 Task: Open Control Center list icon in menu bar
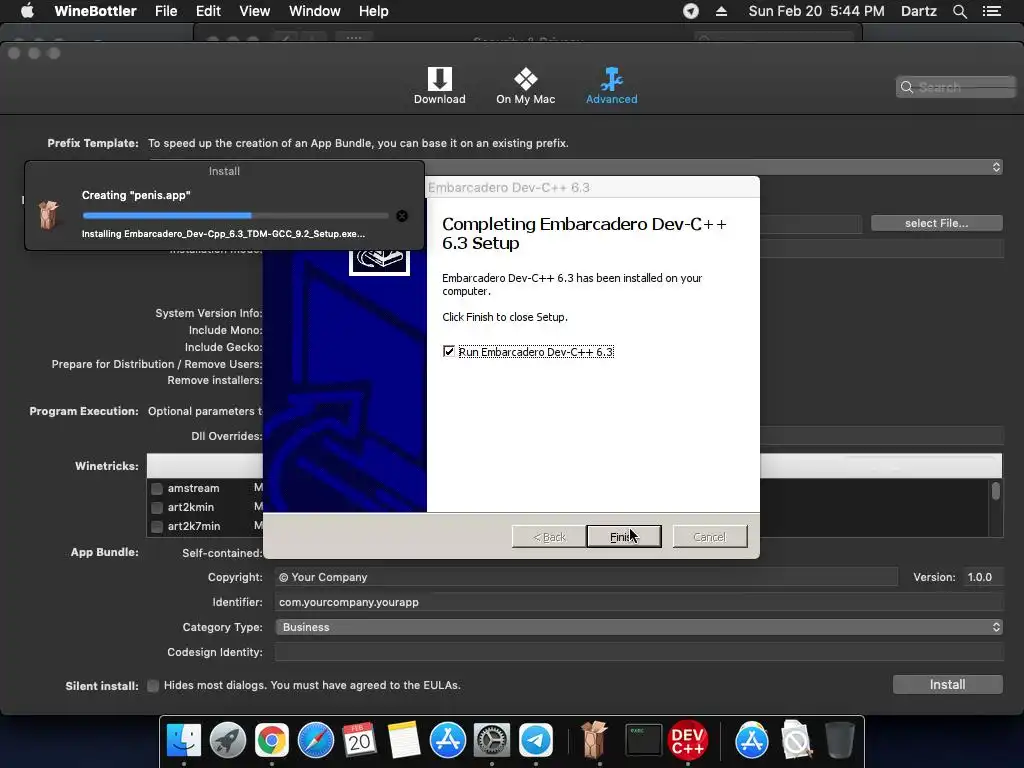pos(991,11)
